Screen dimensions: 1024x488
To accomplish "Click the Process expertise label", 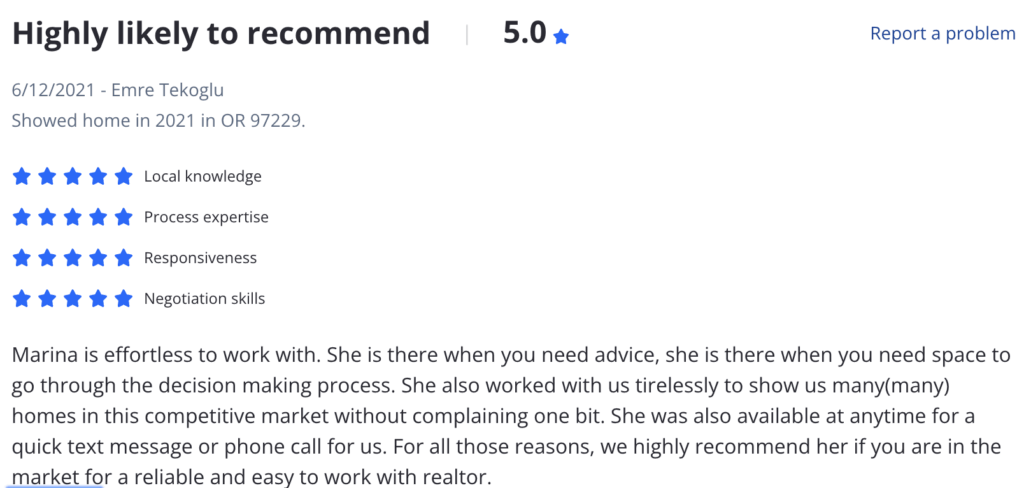I will pos(206,217).
